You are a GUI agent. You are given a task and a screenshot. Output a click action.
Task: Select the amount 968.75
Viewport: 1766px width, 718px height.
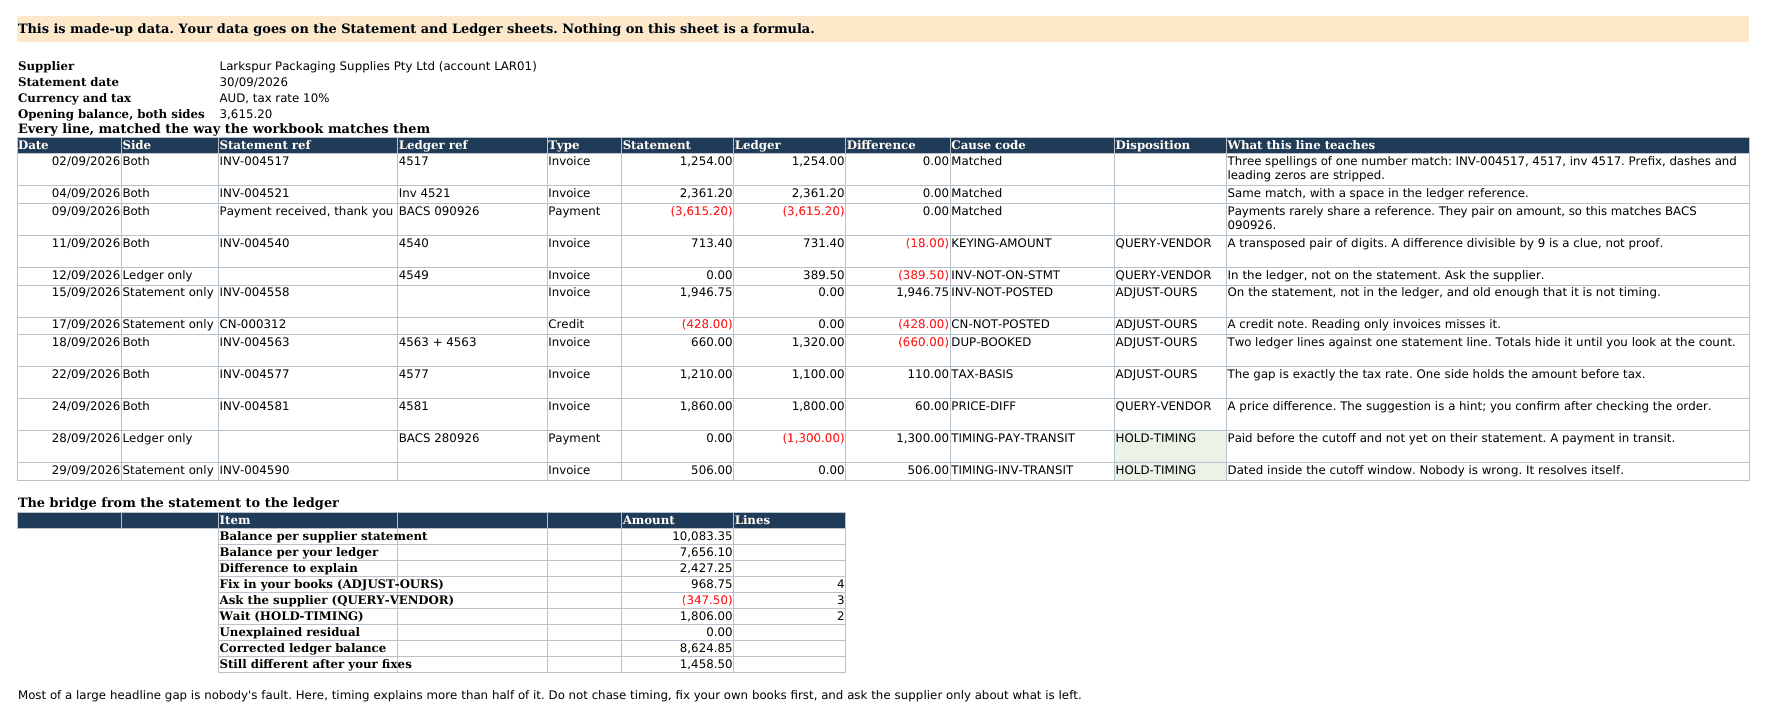click(x=677, y=584)
